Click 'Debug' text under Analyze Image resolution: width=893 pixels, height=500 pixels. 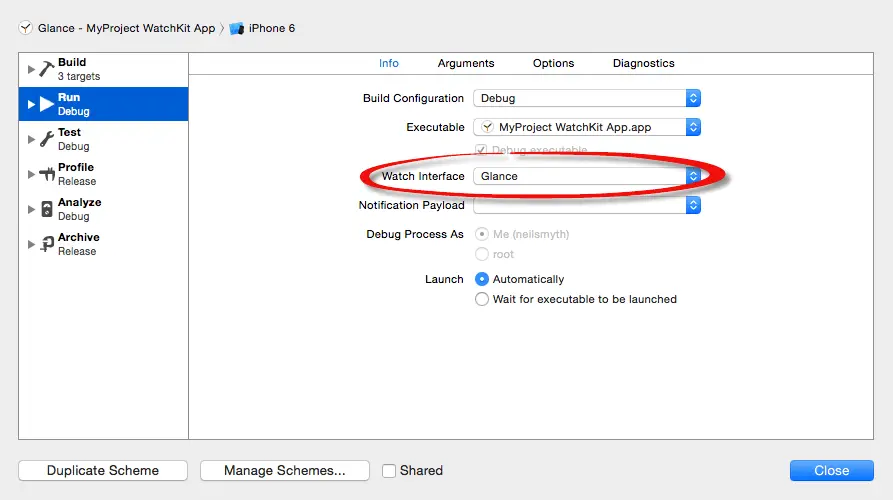73,216
